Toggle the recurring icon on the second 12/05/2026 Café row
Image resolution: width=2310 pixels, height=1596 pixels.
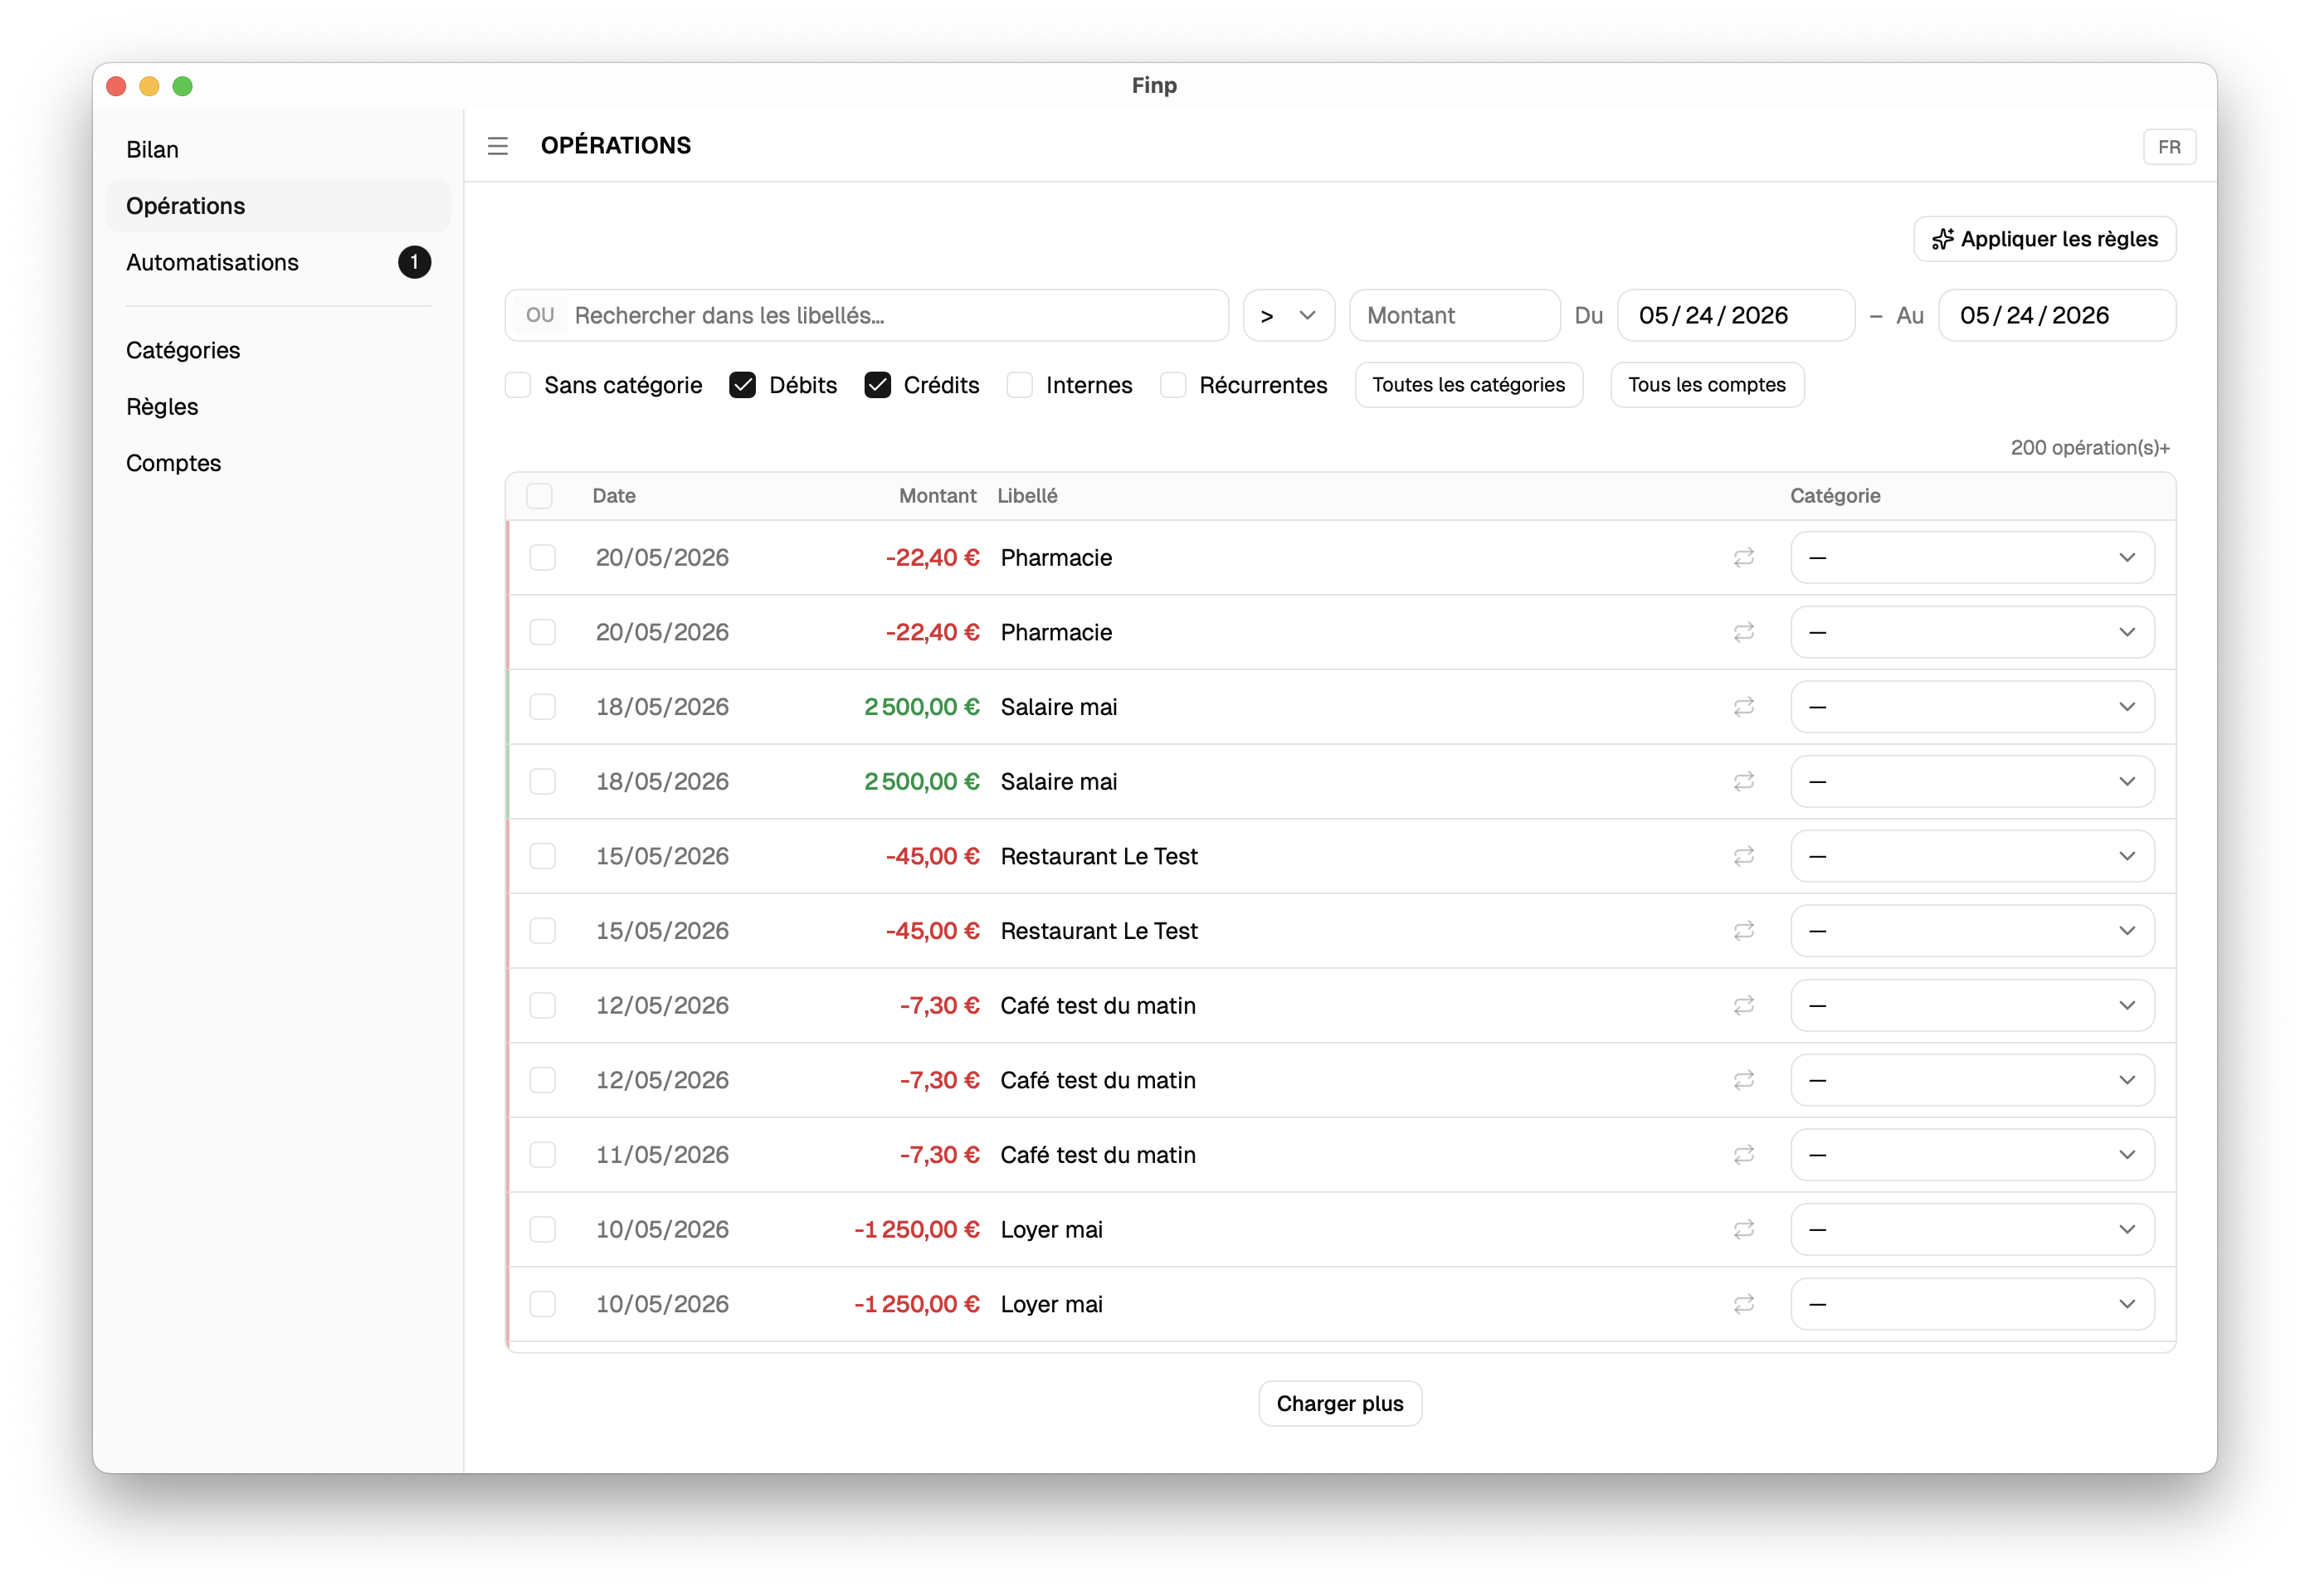(x=1744, y=1080)
